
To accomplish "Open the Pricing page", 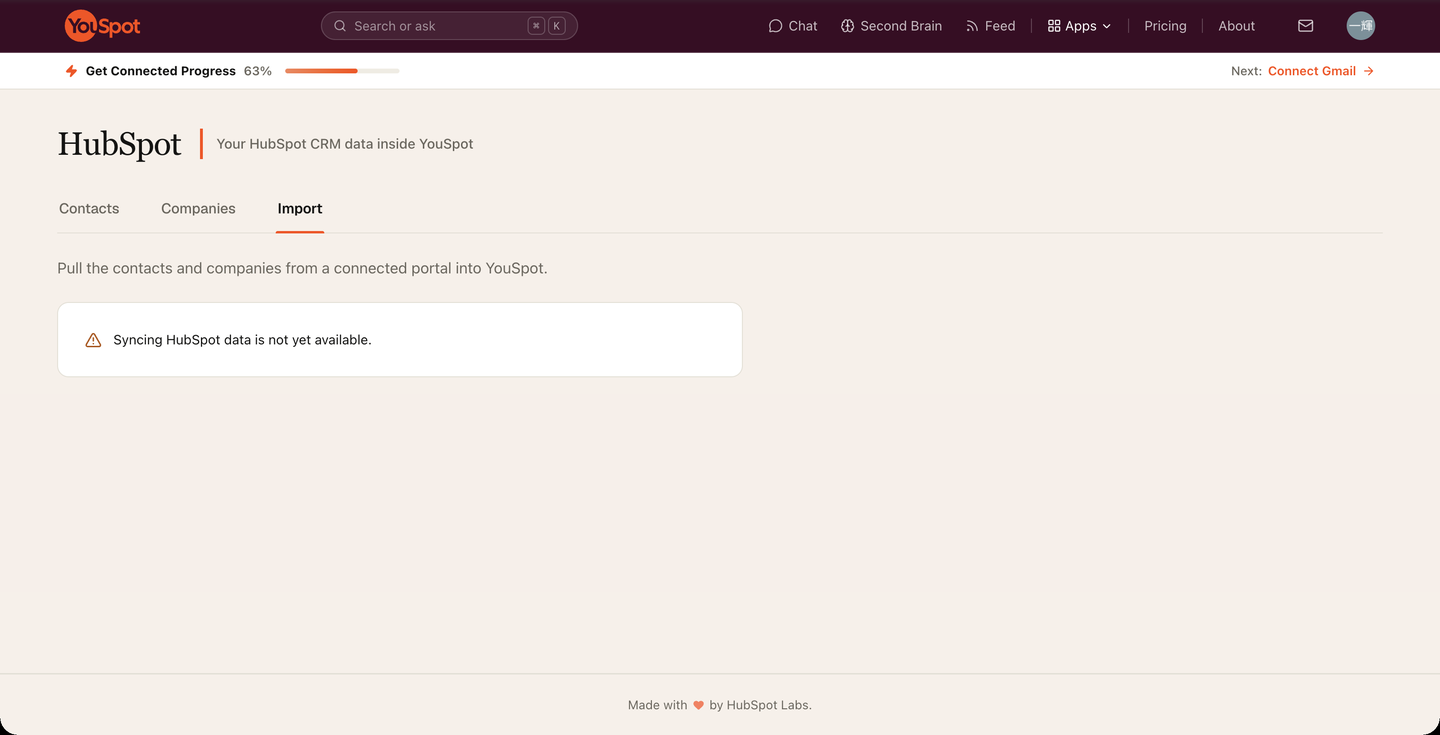I will pyautogui.click(x=1165, y=26).
